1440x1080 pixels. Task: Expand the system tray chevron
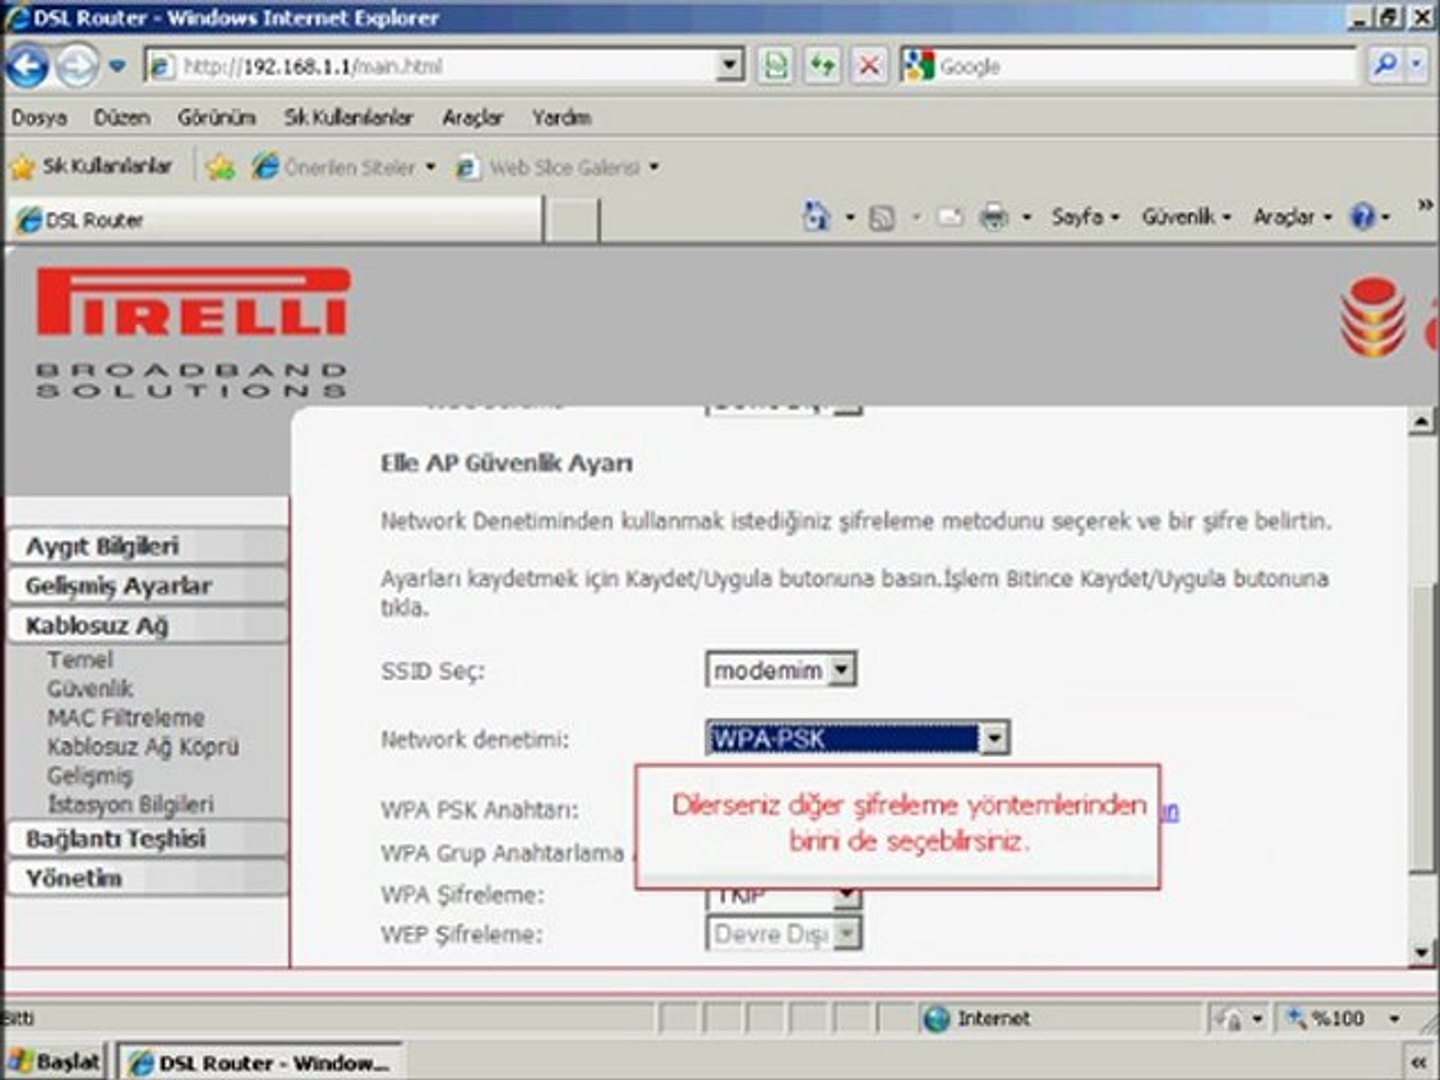click(1417, 1063)
